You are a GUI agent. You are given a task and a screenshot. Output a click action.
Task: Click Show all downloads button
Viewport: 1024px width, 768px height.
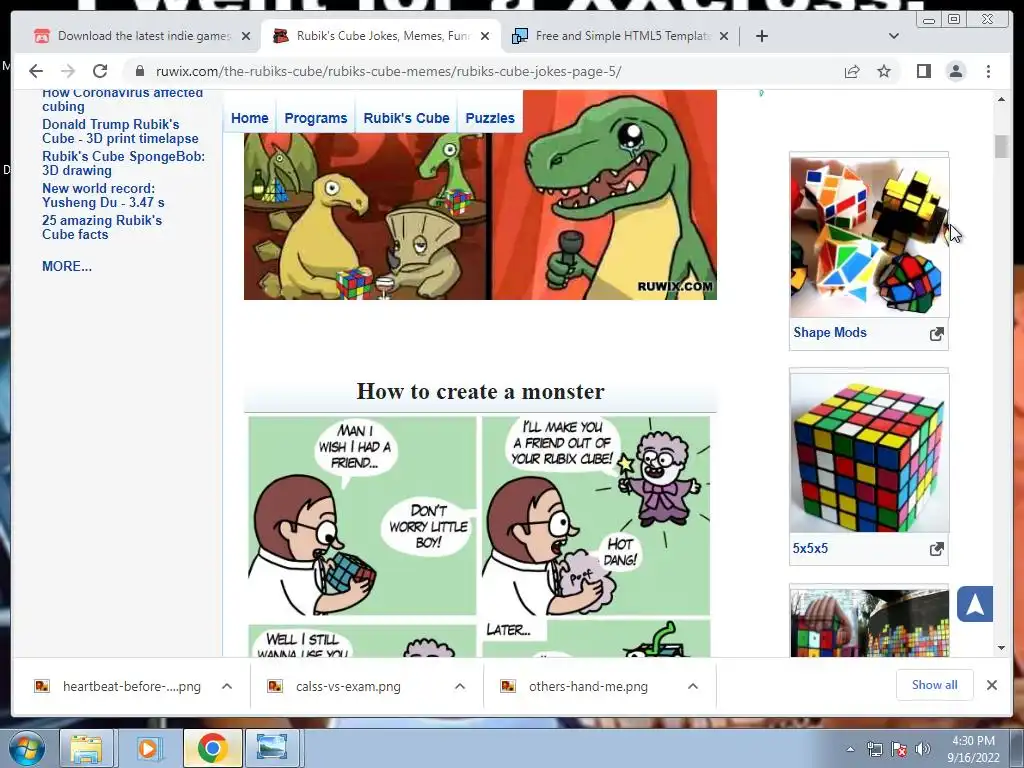(x=935, y=685)
